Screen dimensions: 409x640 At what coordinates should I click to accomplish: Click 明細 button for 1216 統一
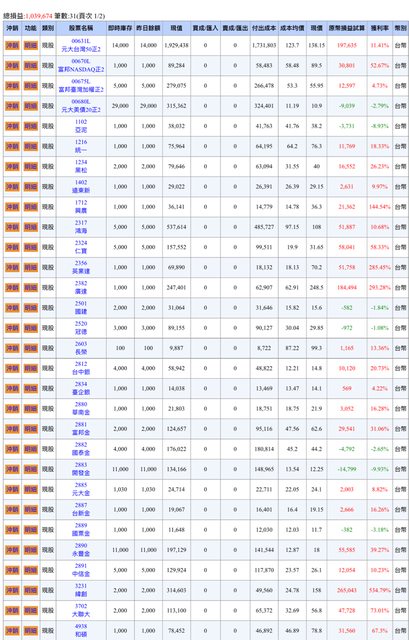click(31, 146)
